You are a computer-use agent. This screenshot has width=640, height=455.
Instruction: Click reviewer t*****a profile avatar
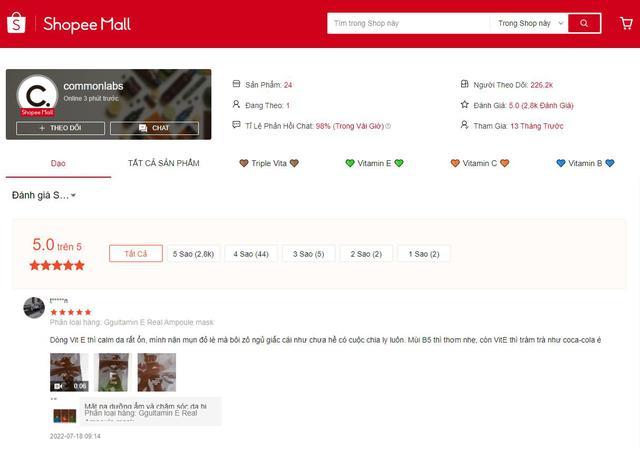34,307
